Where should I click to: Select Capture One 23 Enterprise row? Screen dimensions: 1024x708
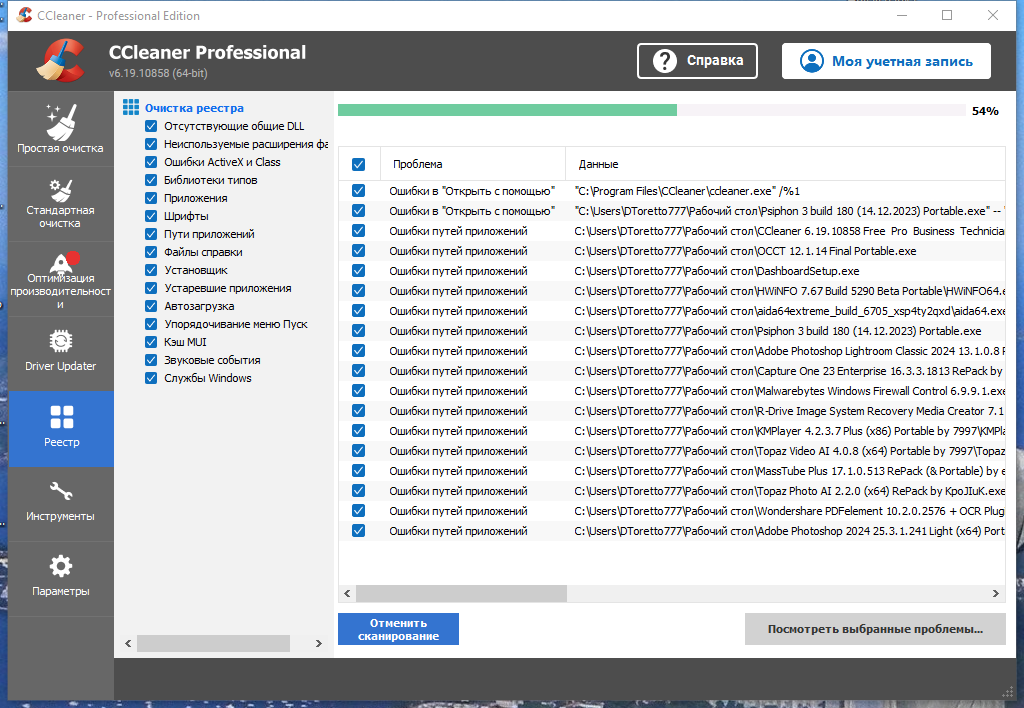pyautogui.click(x=672, y=371)
